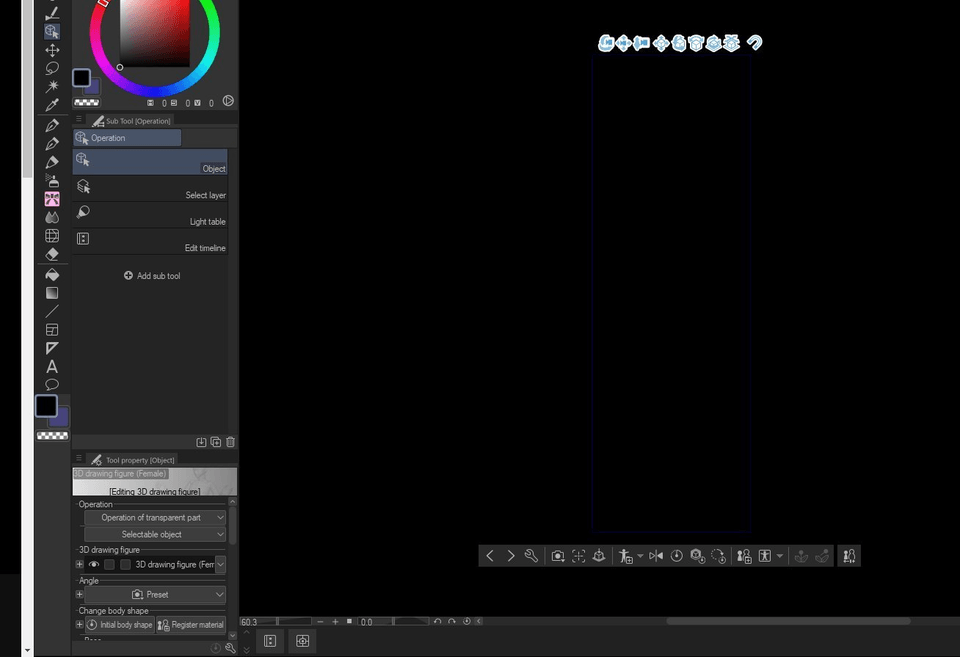Expand the Angle plus section
960x657 pixels.
point(80,595)
